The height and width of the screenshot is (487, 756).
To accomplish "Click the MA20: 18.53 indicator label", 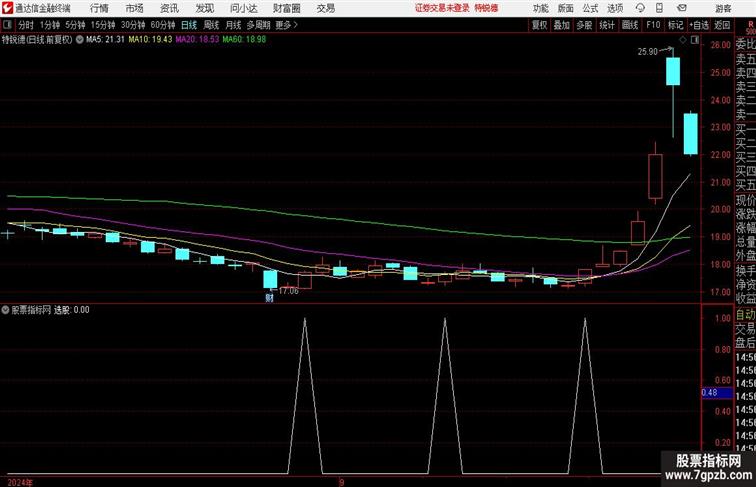I will pyautogui.click(x=197, y=40).
